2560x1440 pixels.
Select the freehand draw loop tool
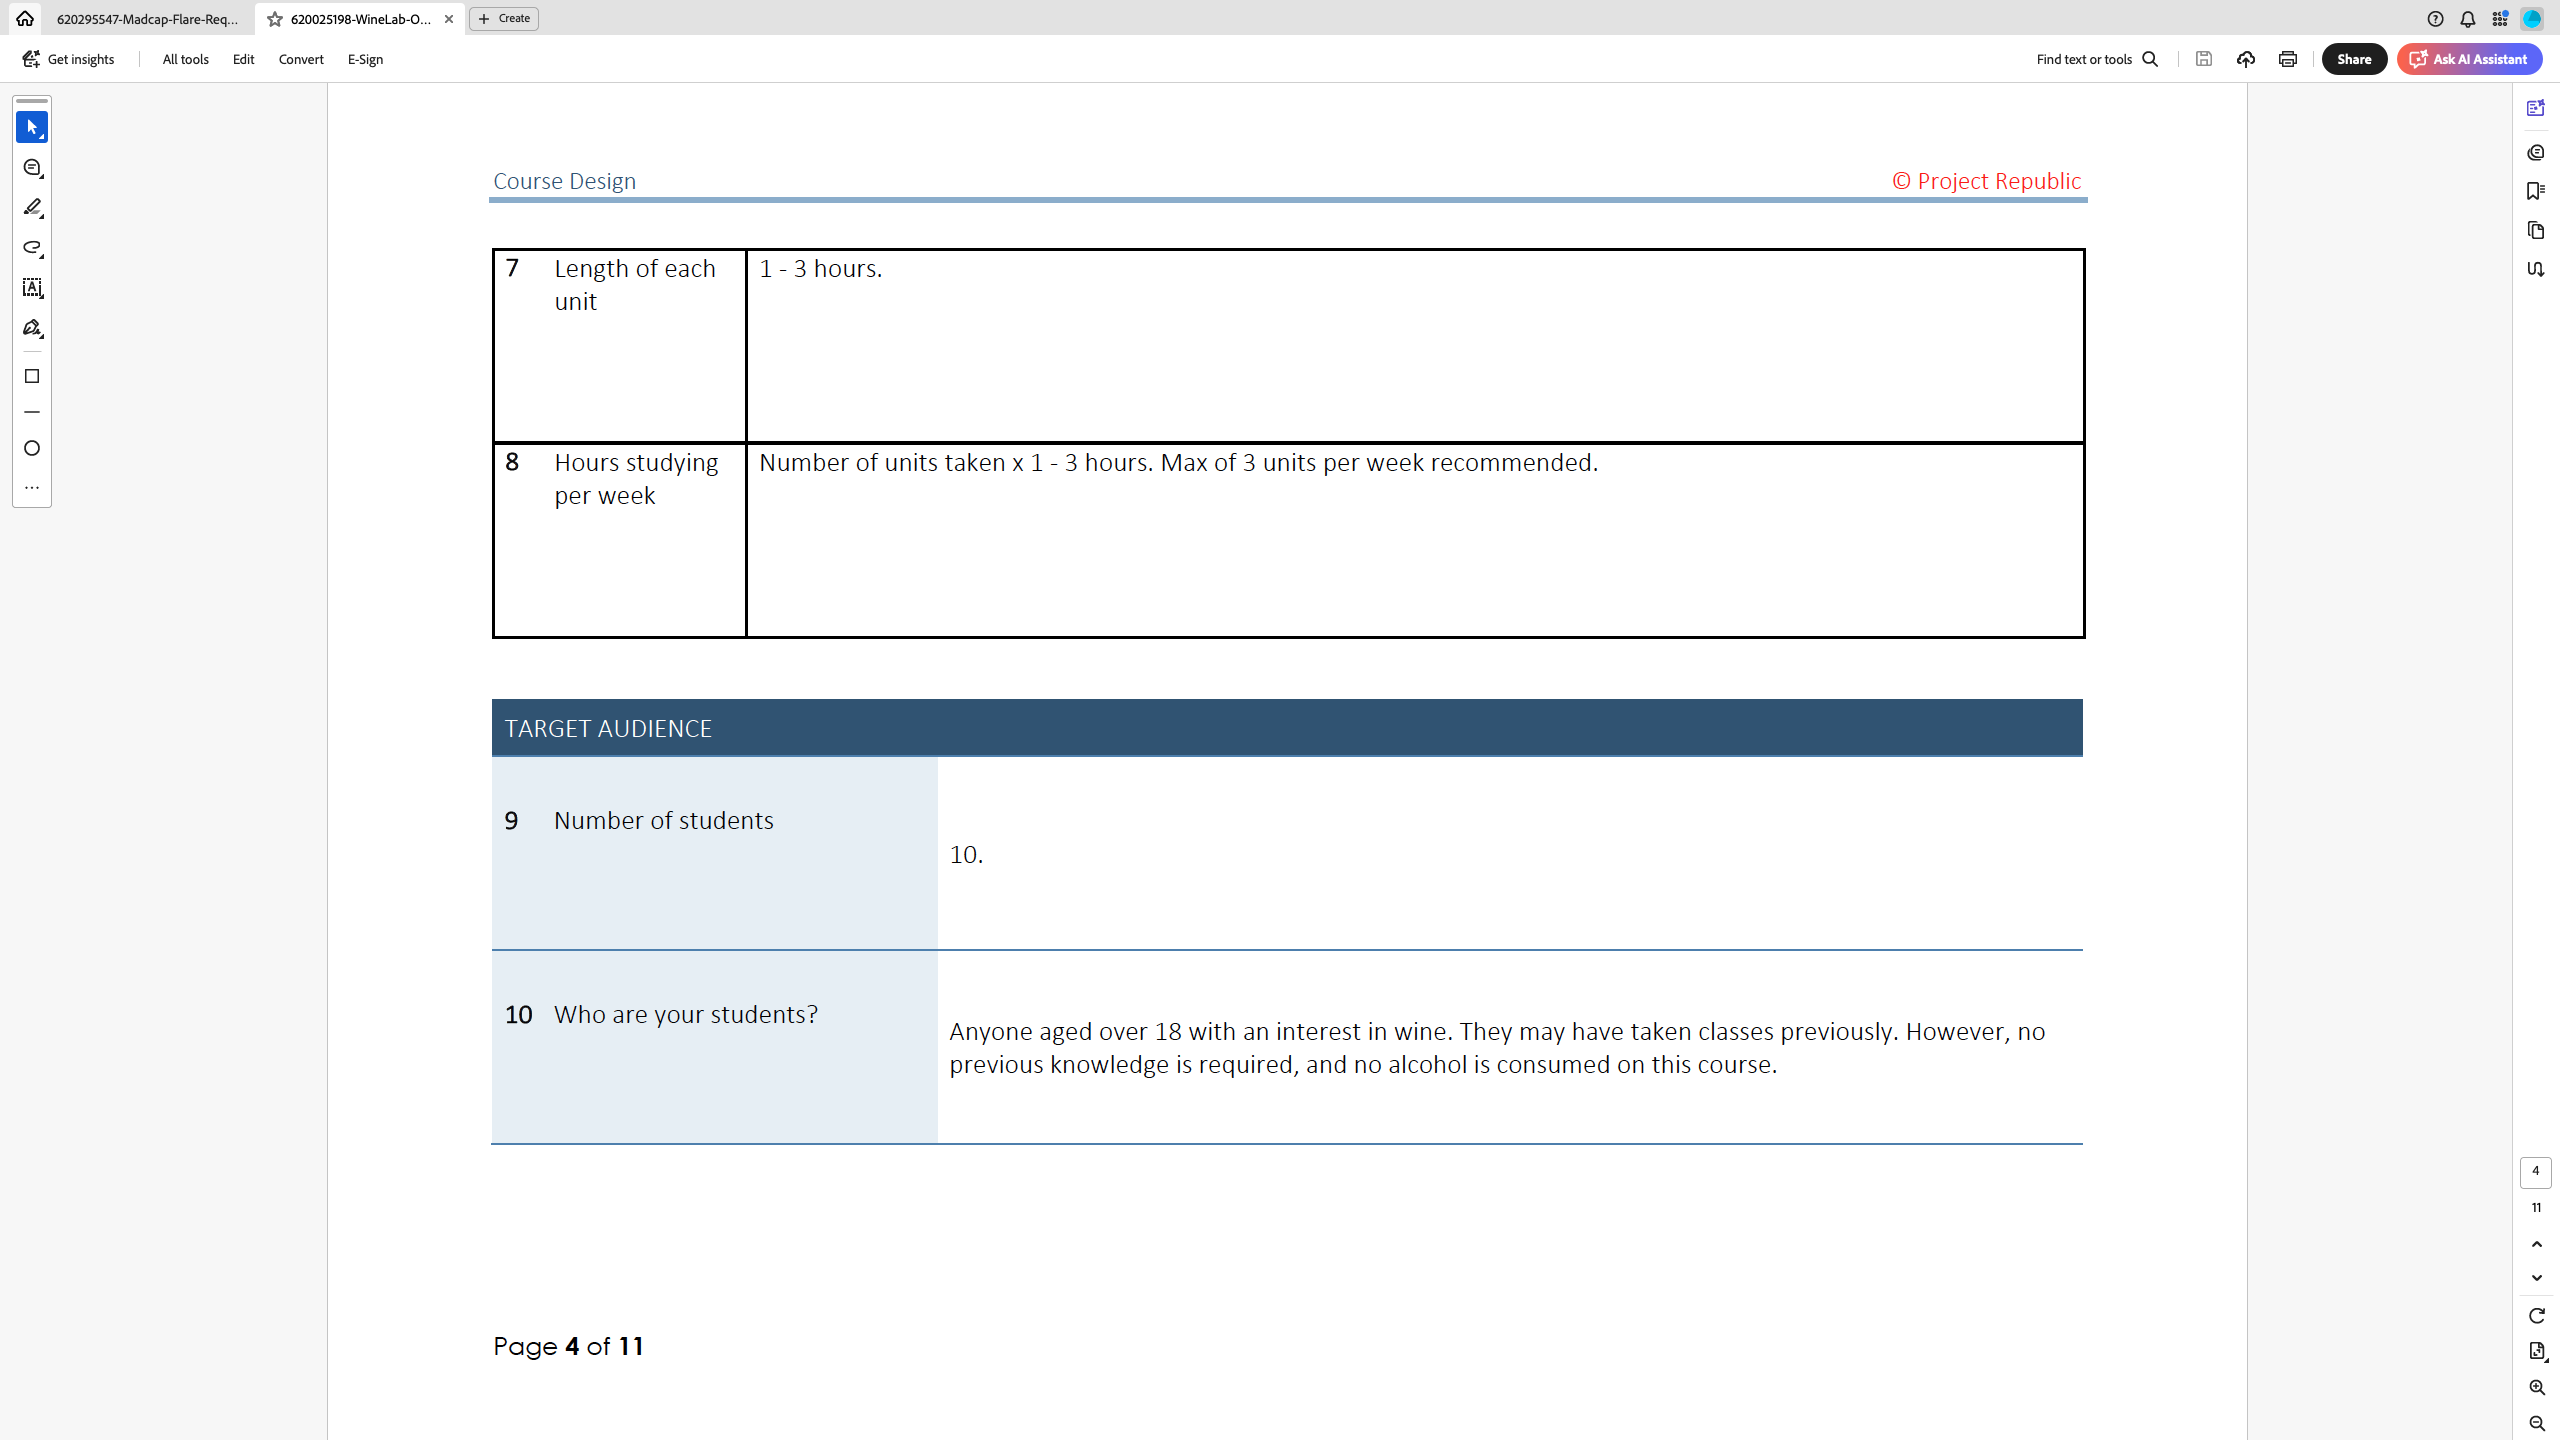[32, 247]
